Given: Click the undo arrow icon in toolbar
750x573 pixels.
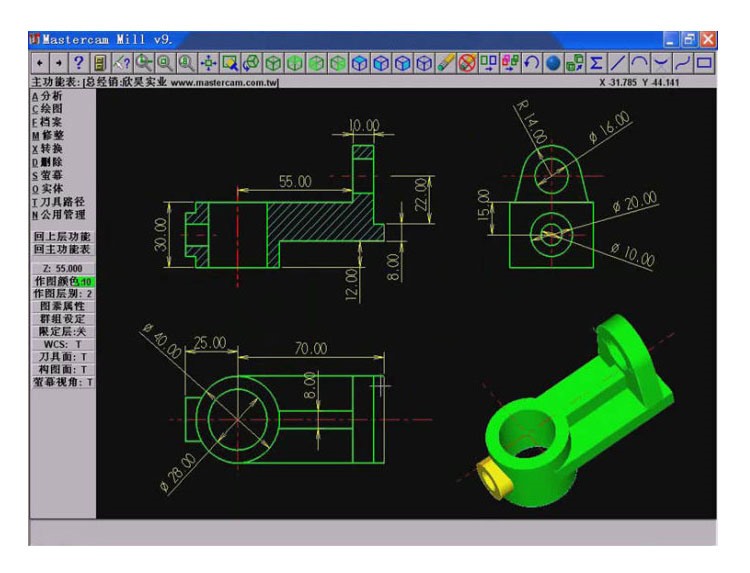Looking at the screenshot, I should pos(532,63).
